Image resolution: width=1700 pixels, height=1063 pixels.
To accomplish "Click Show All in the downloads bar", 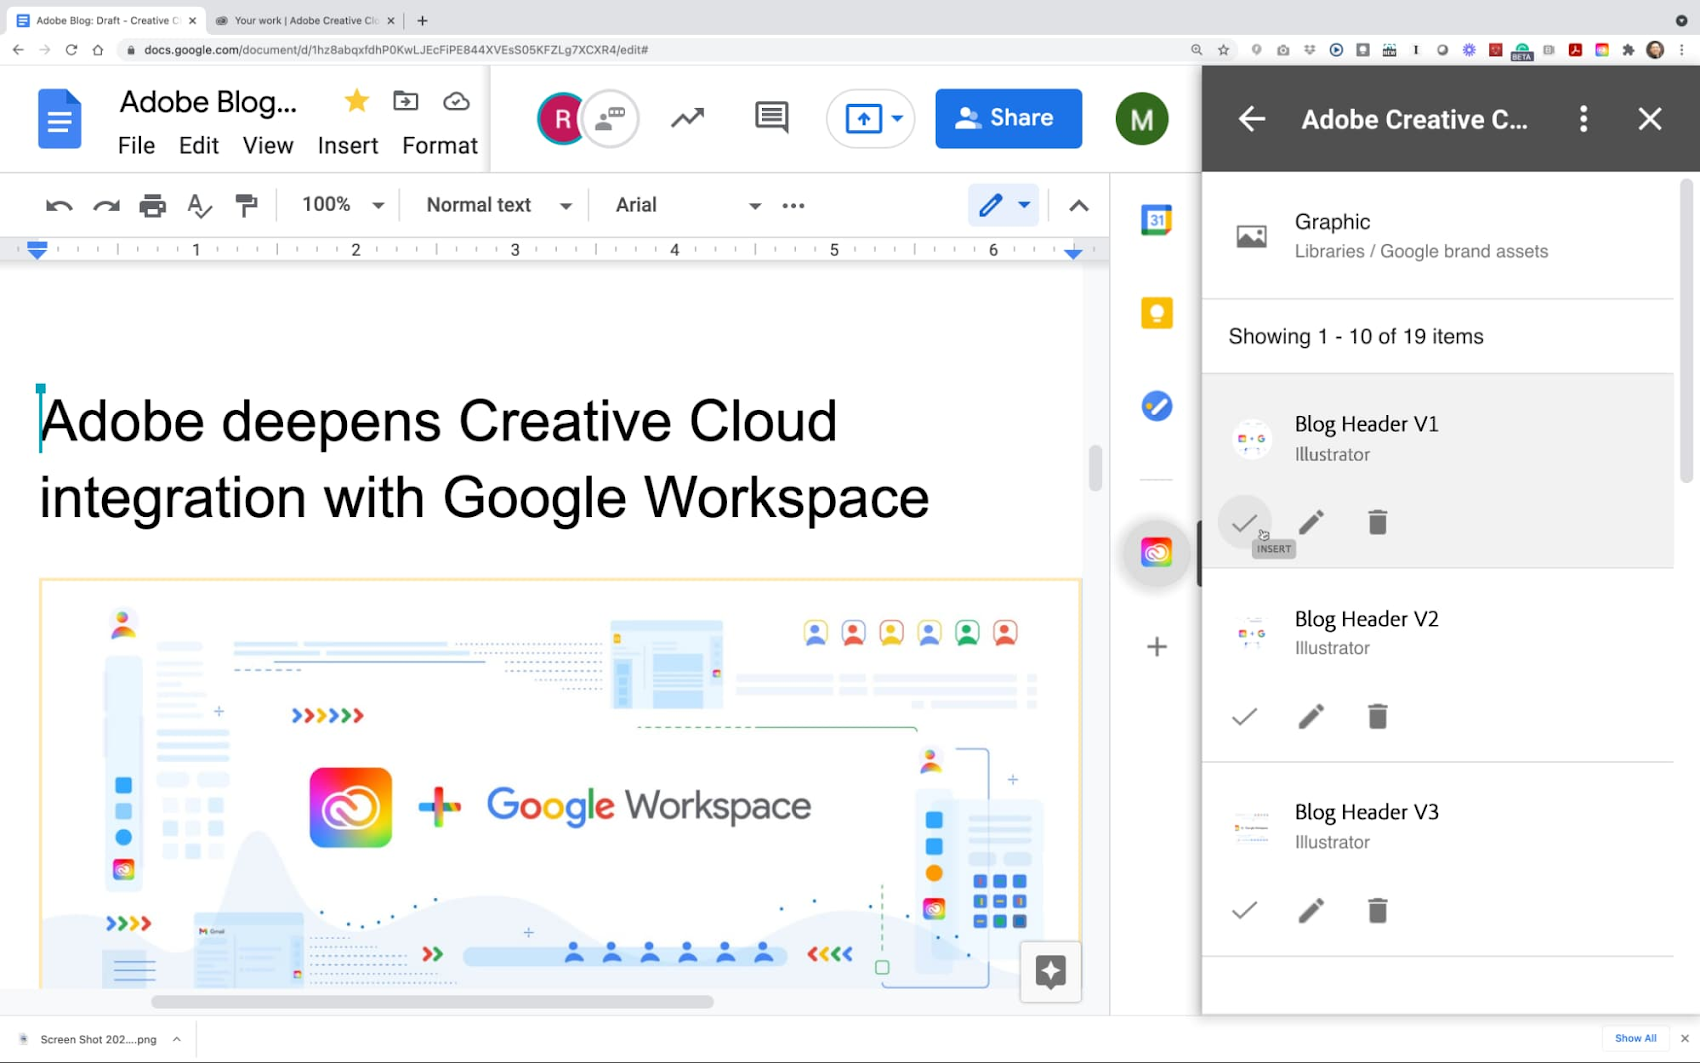I will [x=1635, y=1038].
